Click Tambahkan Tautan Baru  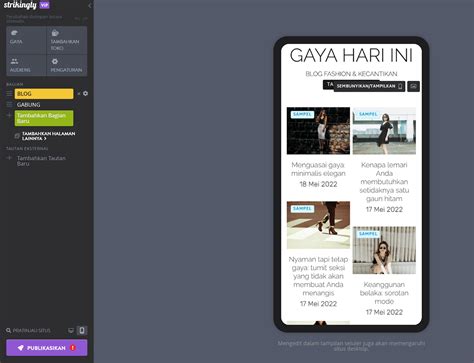(x=41, y=161)
